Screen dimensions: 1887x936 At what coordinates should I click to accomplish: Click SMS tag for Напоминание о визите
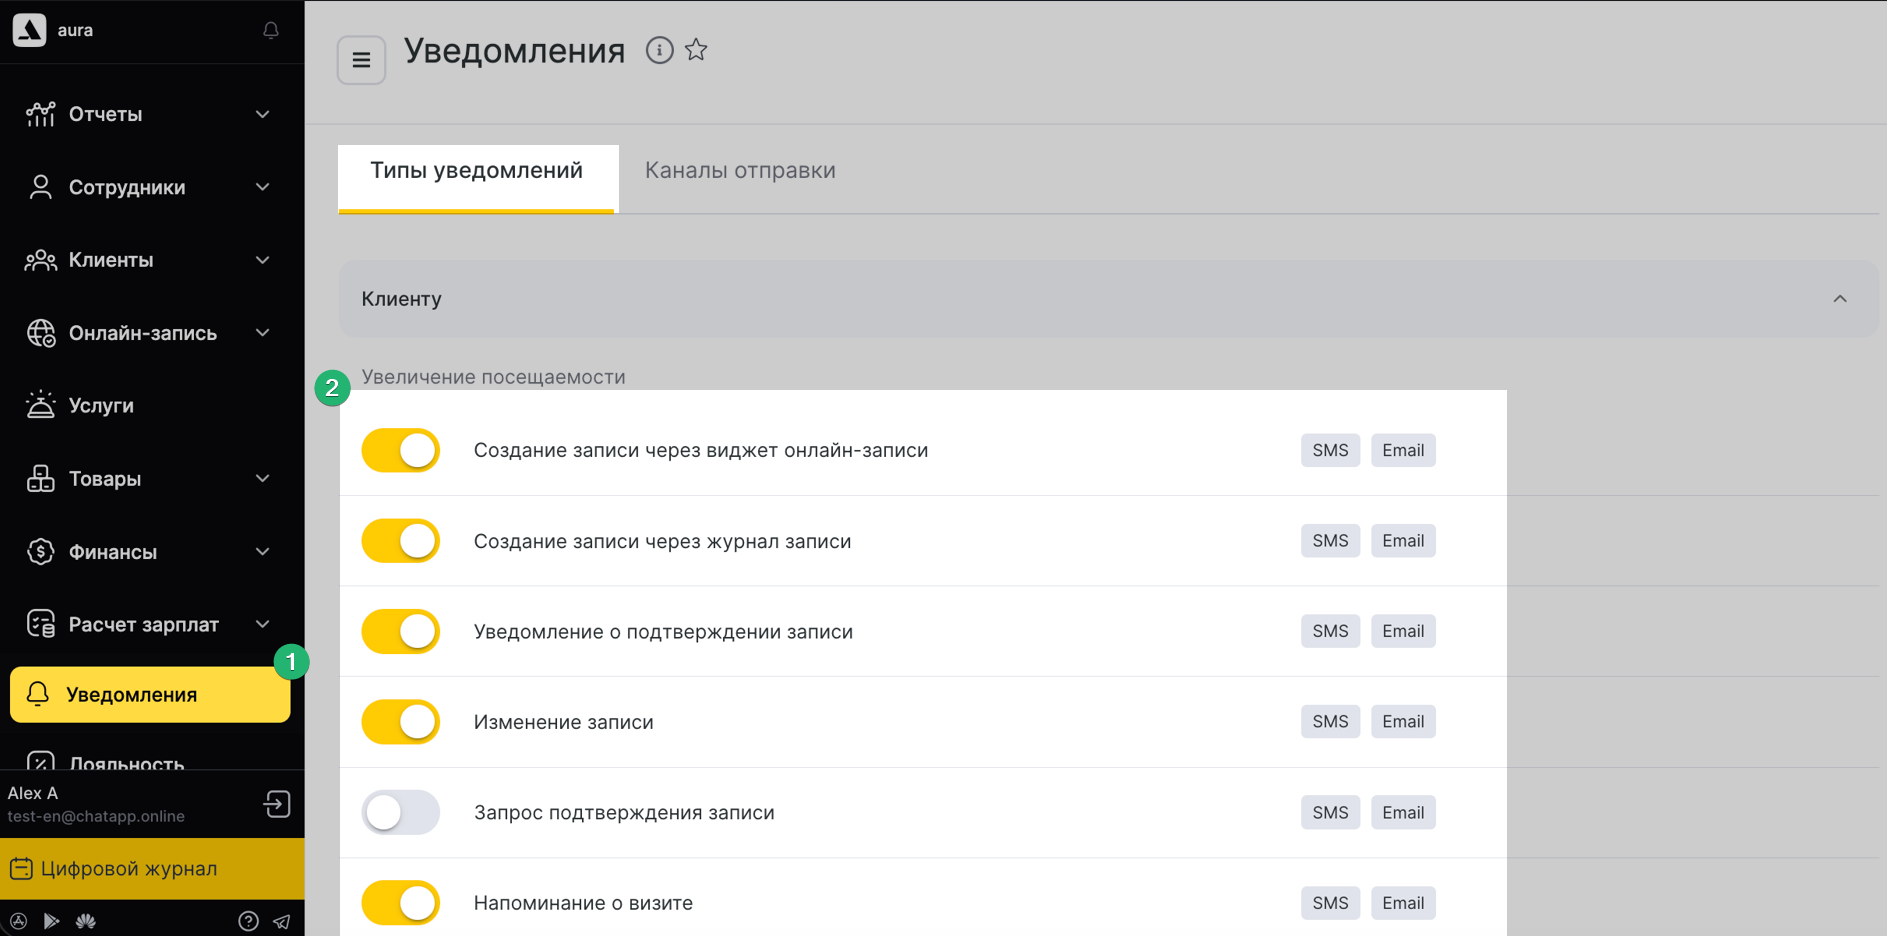(x=1330, y=903)
